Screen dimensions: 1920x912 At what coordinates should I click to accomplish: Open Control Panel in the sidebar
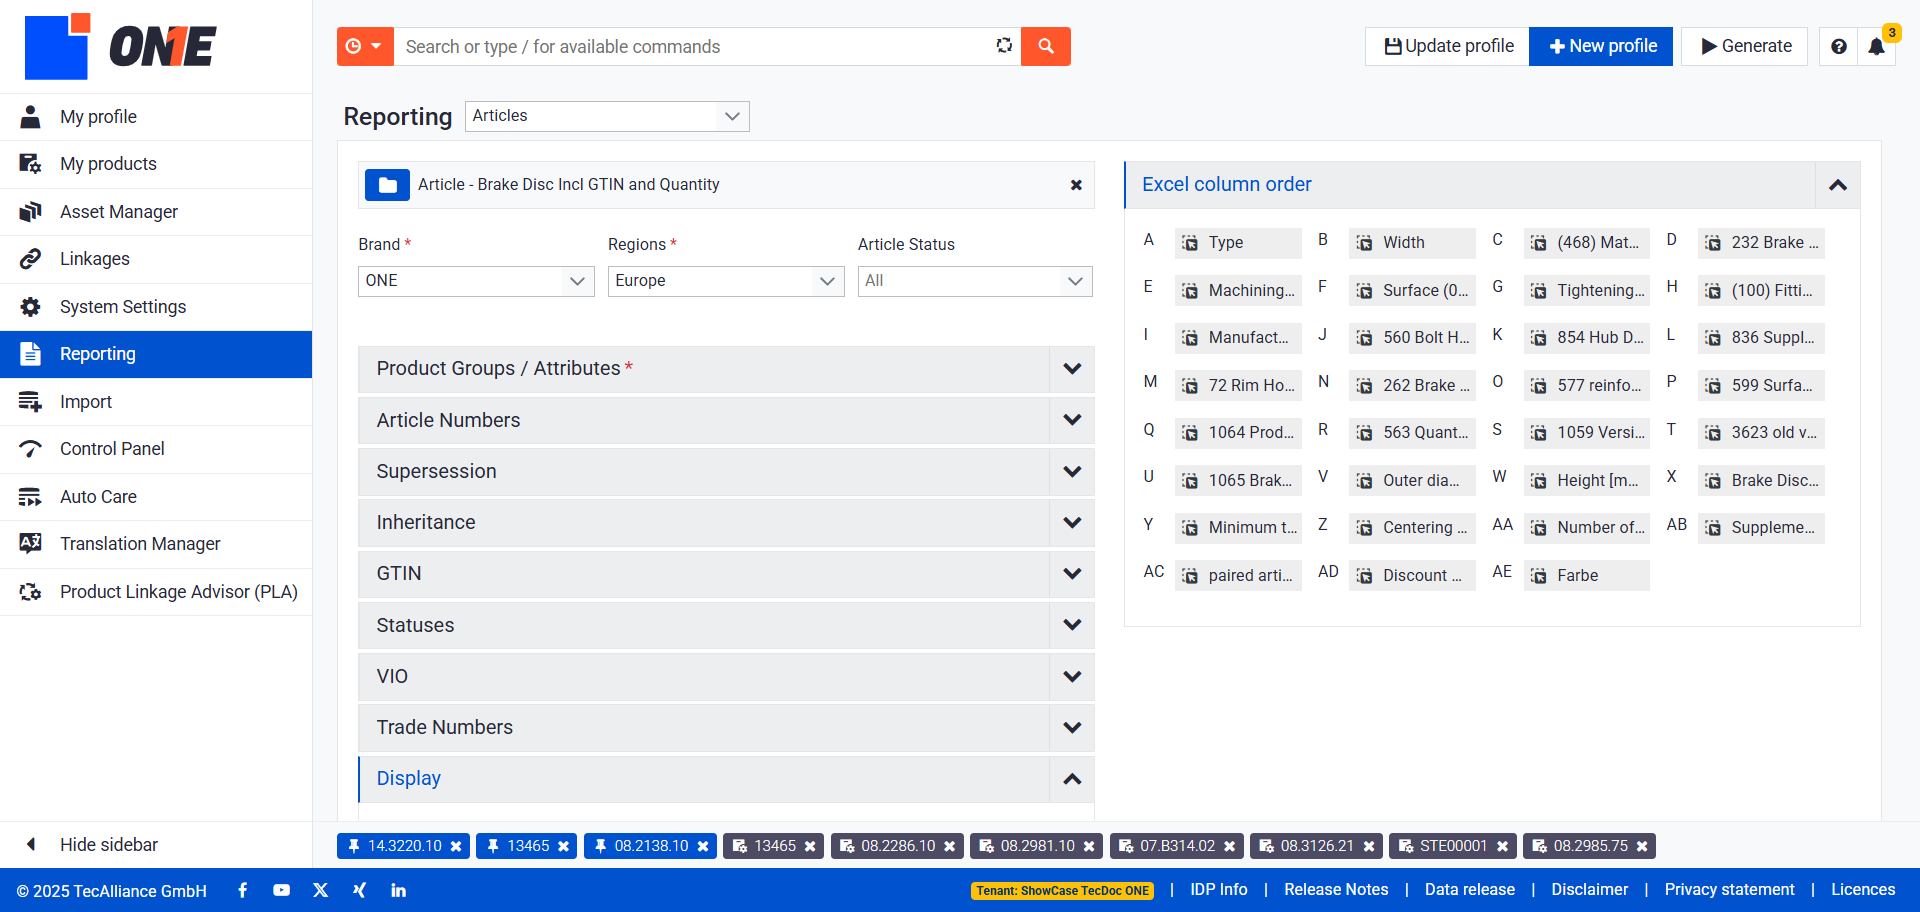(156, 449)
